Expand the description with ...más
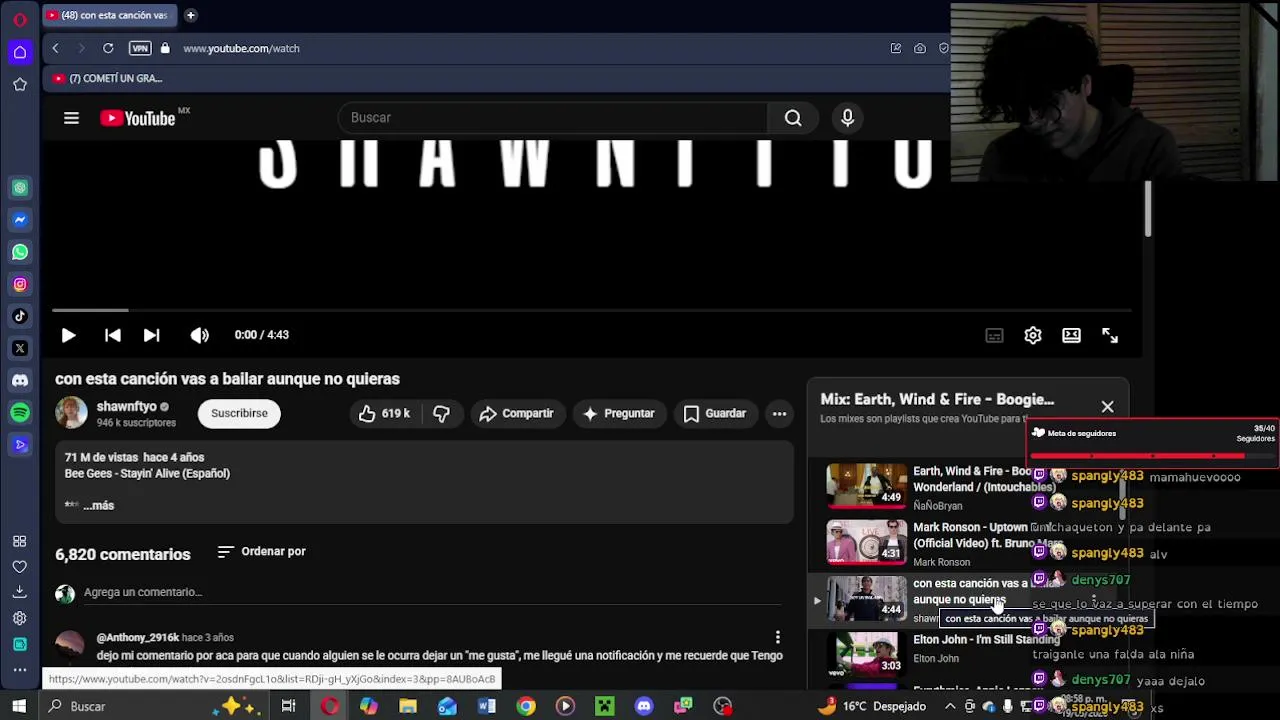The image size is (1280, 720). pos(98,505)
